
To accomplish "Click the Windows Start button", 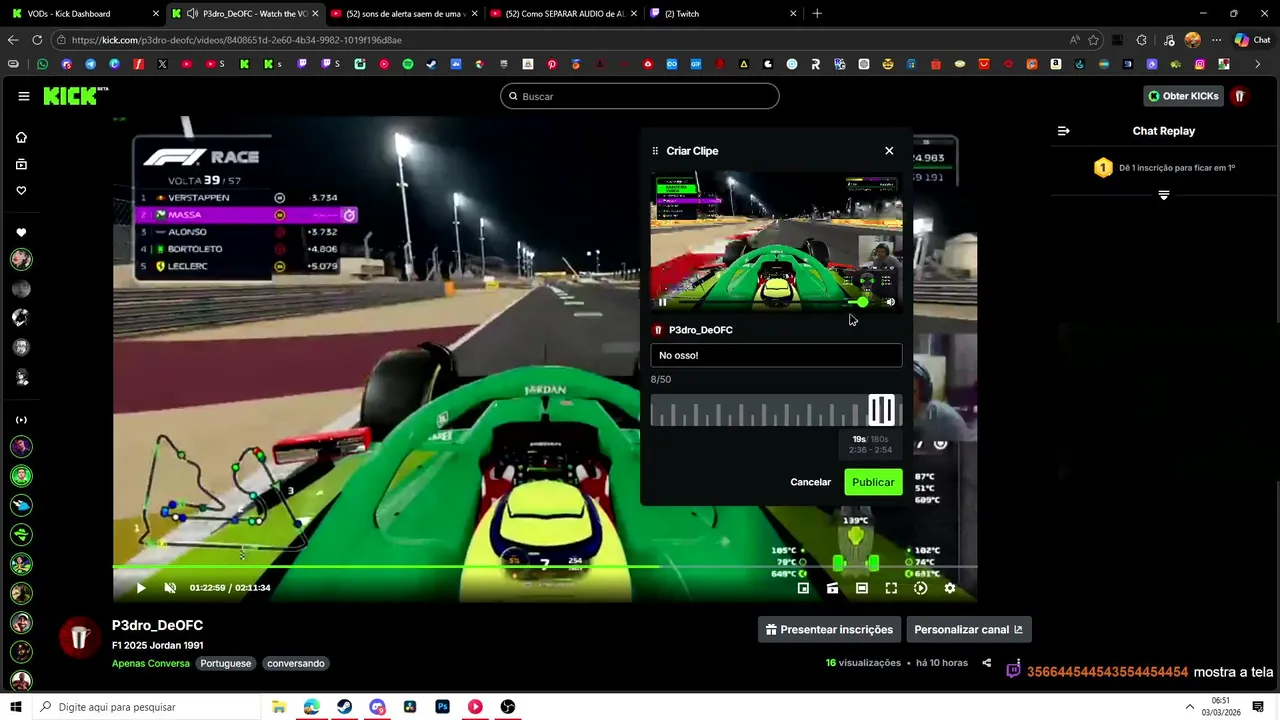I will (15, 707).
